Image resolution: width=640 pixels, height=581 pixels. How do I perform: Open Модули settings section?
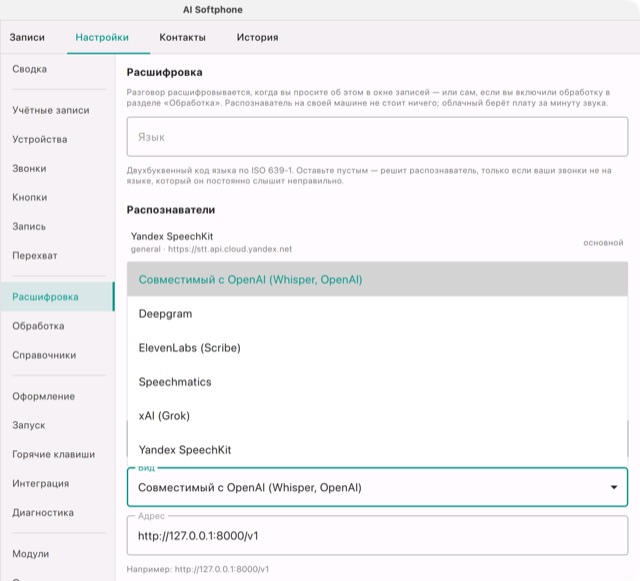point(58,554)
